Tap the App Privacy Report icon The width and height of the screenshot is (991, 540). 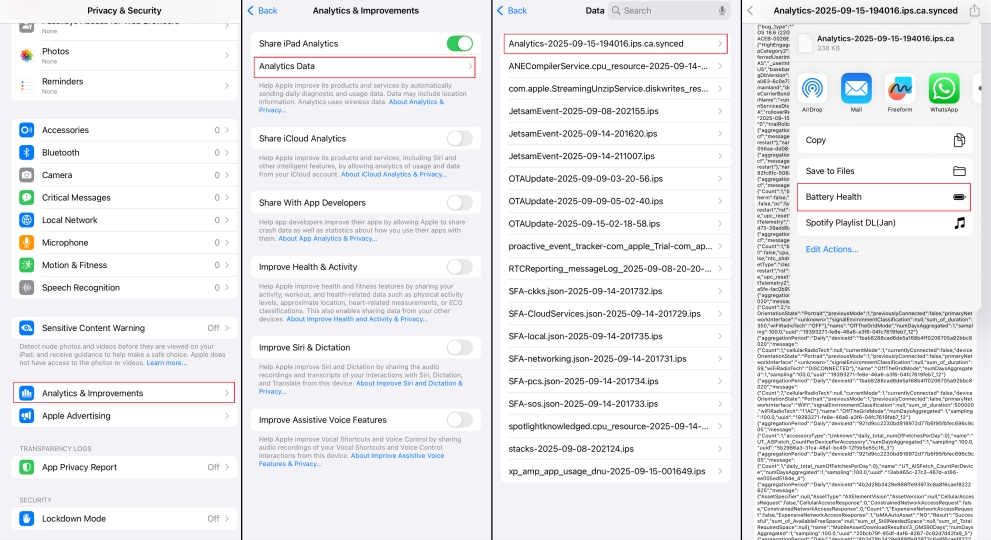[27, 467]
